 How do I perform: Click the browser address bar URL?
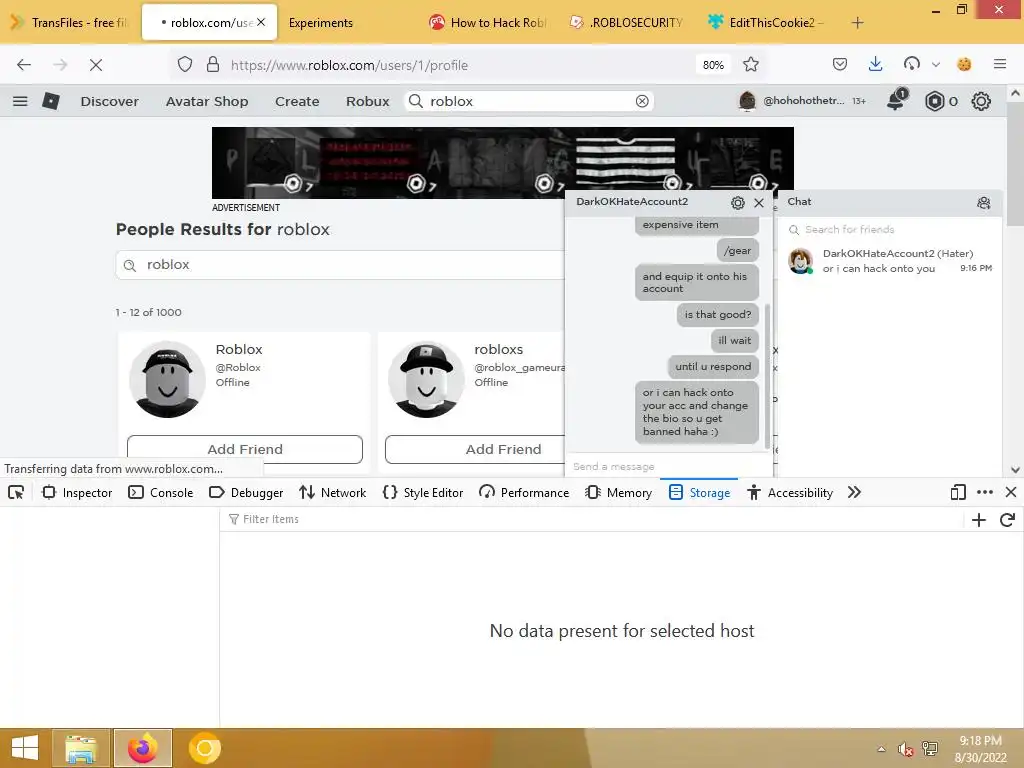(x=349, y=65)
